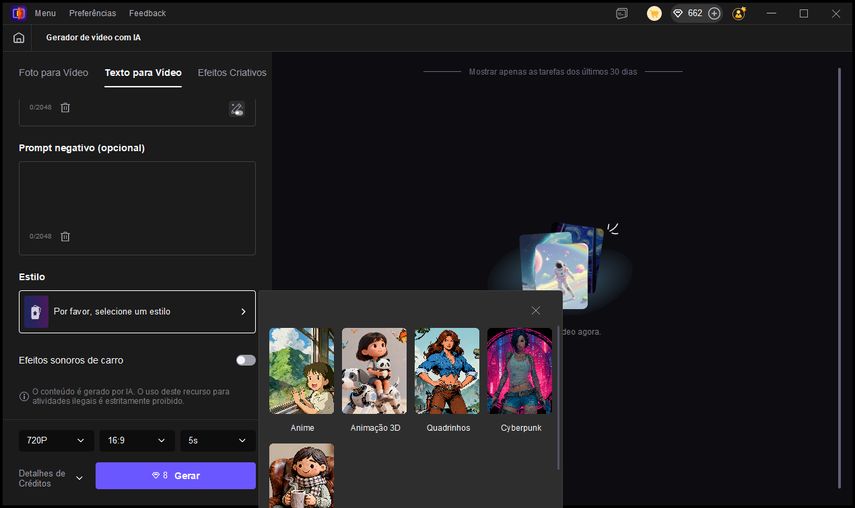Expand Detalhes de Créditos
This screenshot has width=855, height=508.
click(51, 479)
